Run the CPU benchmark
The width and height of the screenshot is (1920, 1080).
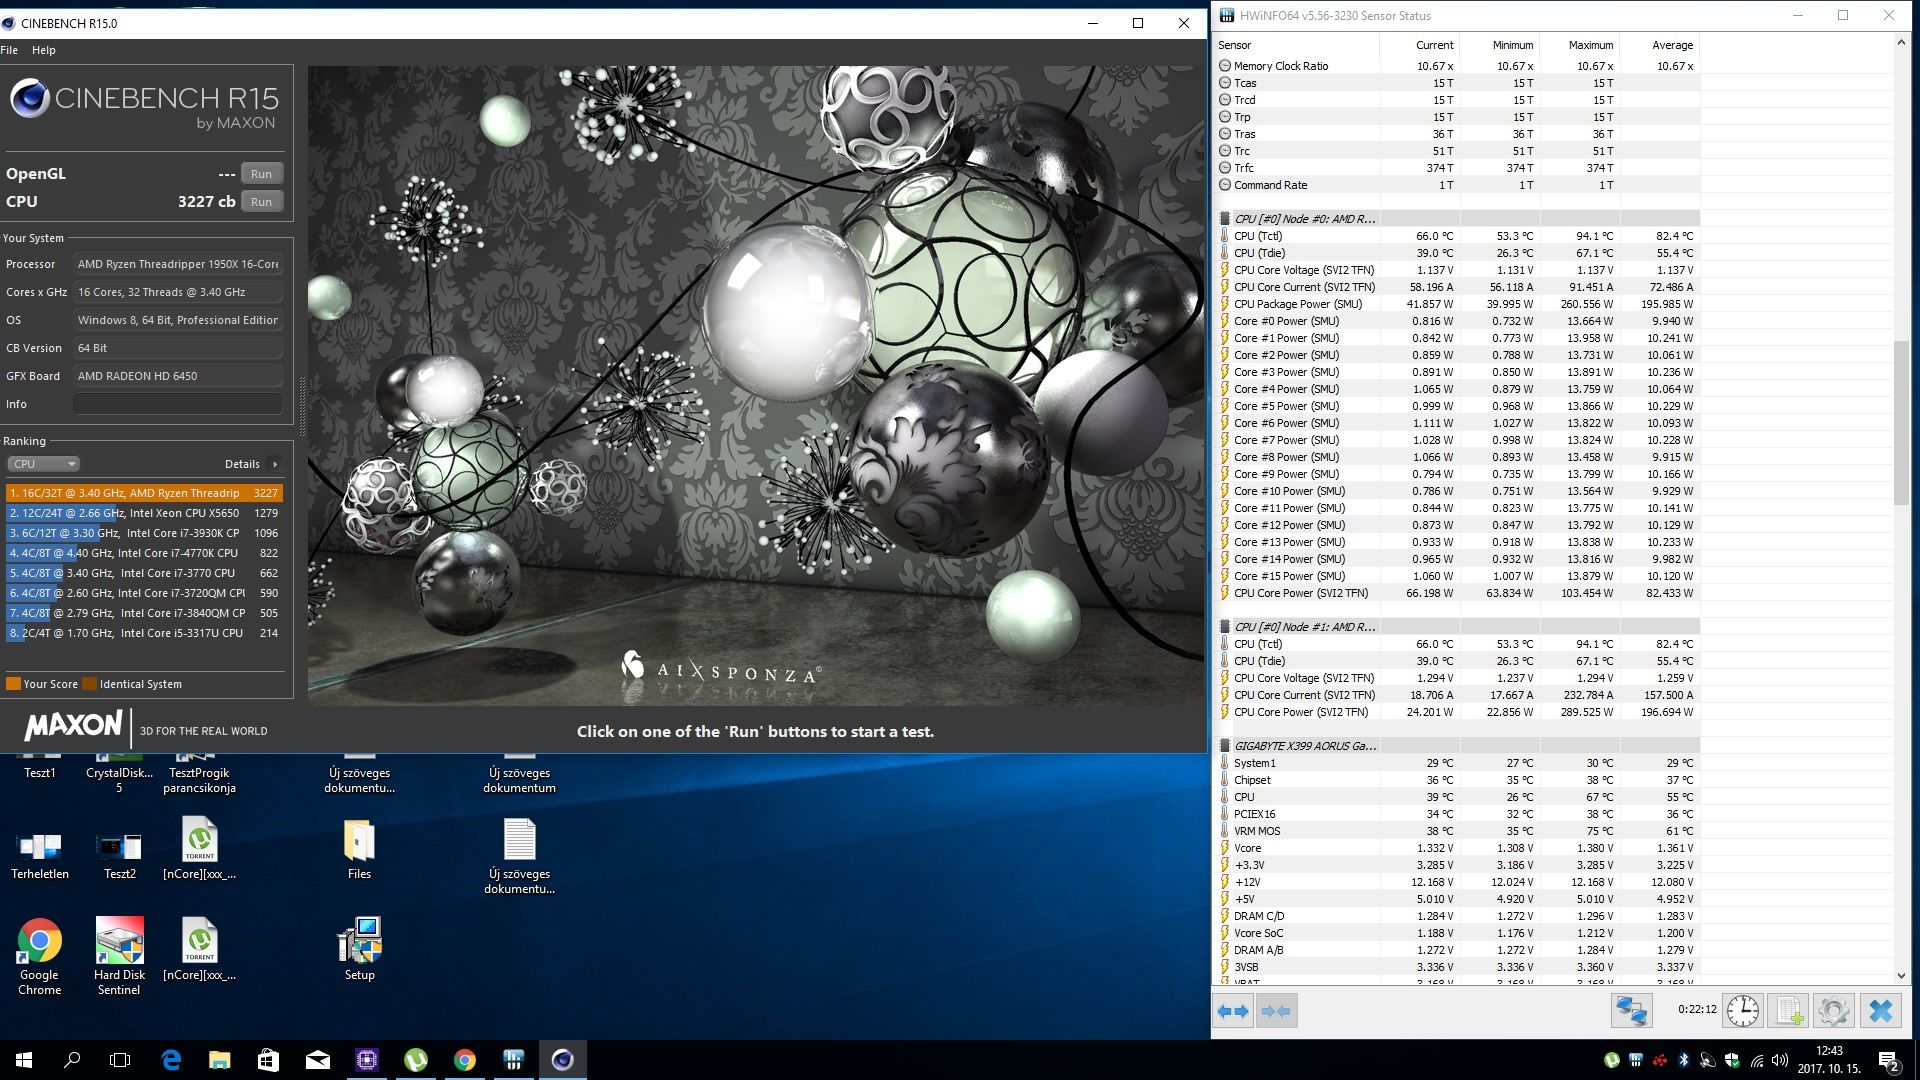point(261,202)
